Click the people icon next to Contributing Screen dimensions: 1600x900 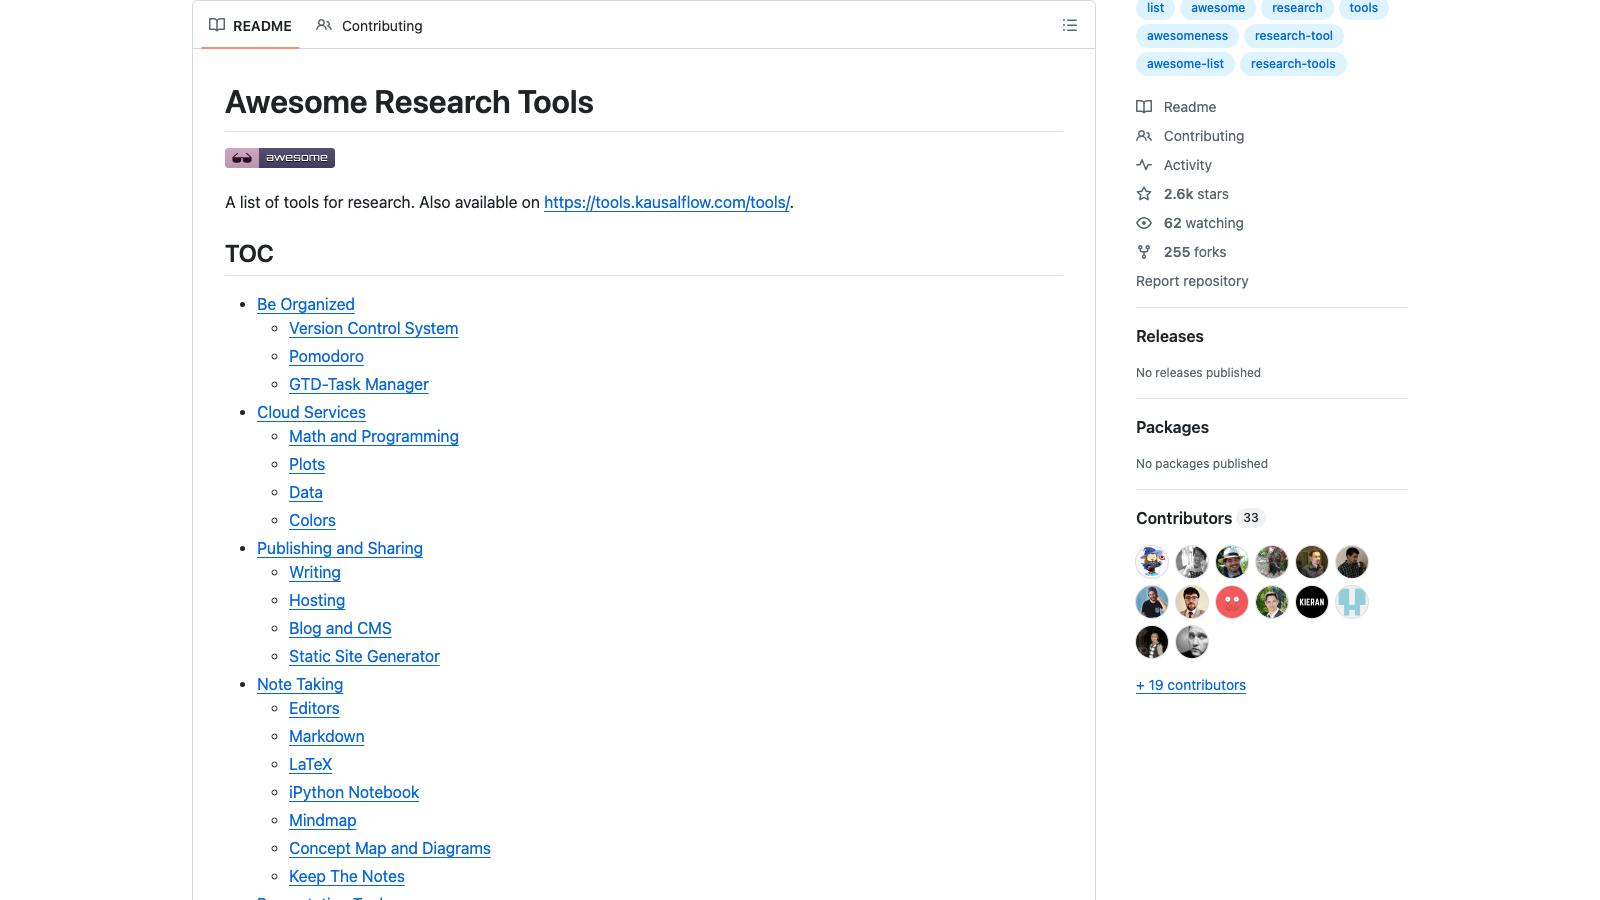pyautogui.click(x=323, y=25)
